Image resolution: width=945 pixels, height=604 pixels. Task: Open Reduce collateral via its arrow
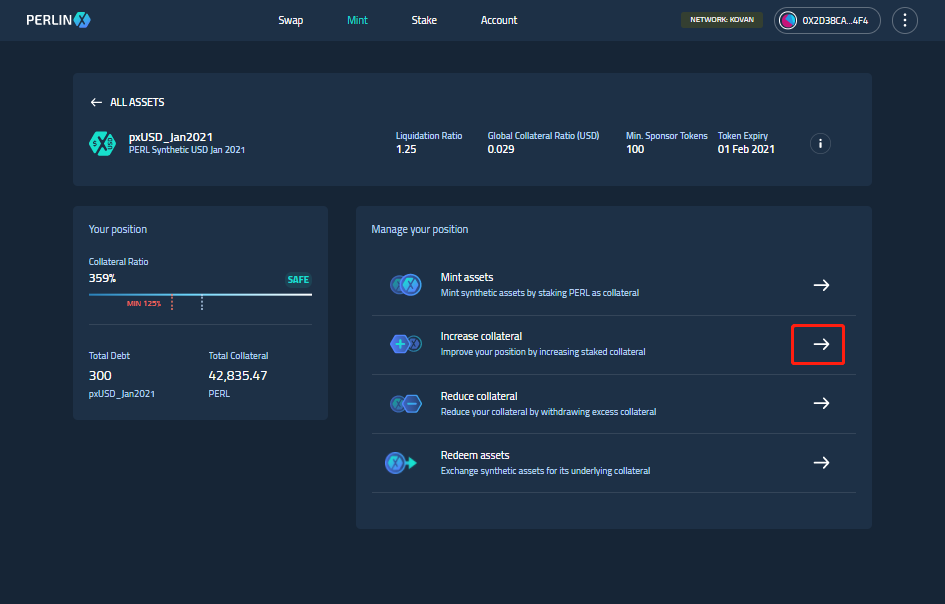821,403
